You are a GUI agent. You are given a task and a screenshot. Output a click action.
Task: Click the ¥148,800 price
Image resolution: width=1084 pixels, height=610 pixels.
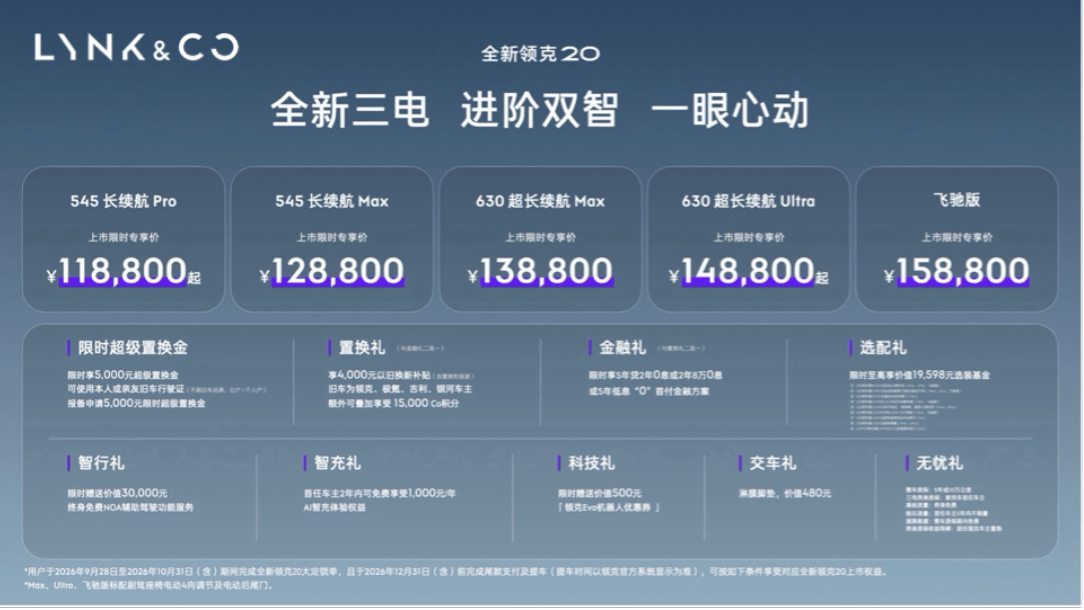click(x=749, y=270)
